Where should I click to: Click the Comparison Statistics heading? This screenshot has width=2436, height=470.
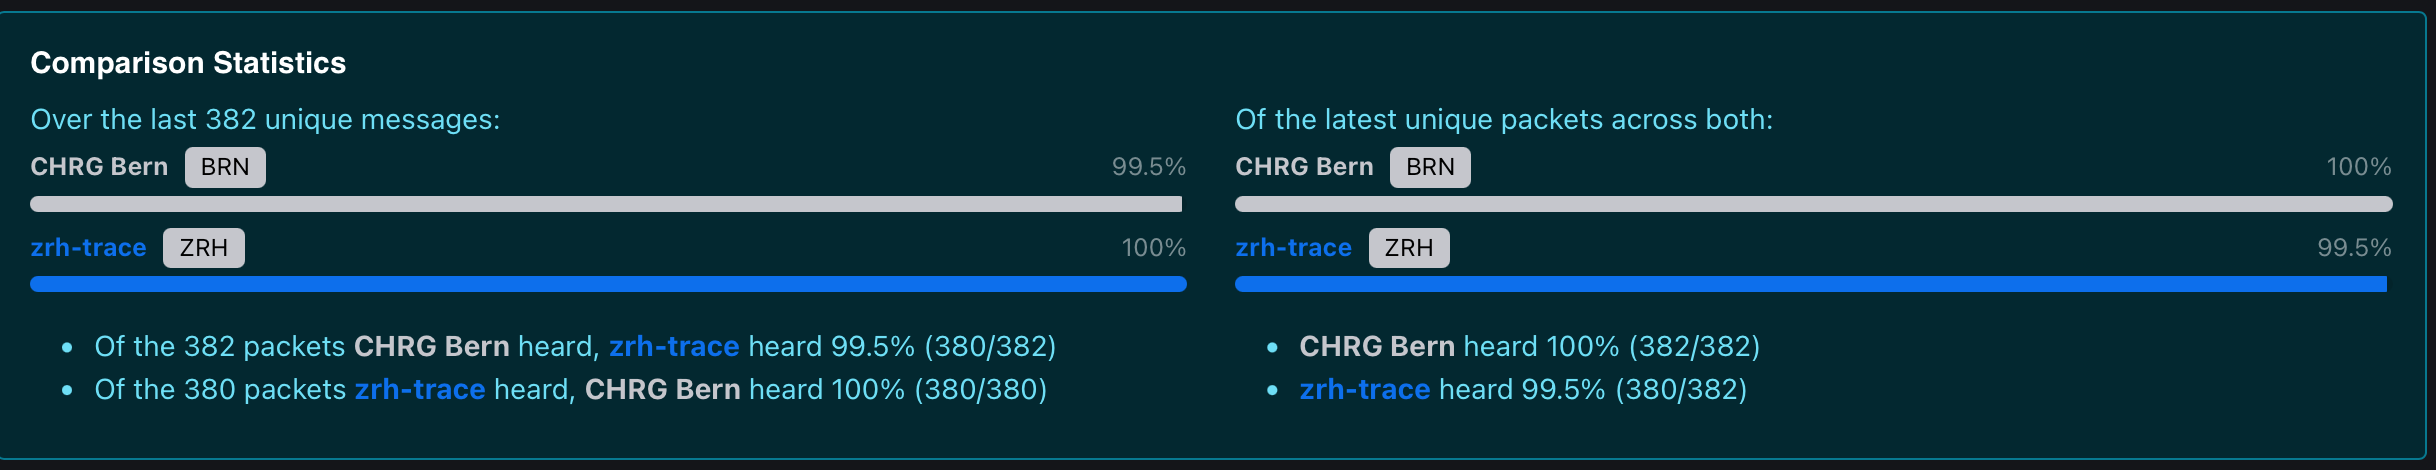coord(188,63)
